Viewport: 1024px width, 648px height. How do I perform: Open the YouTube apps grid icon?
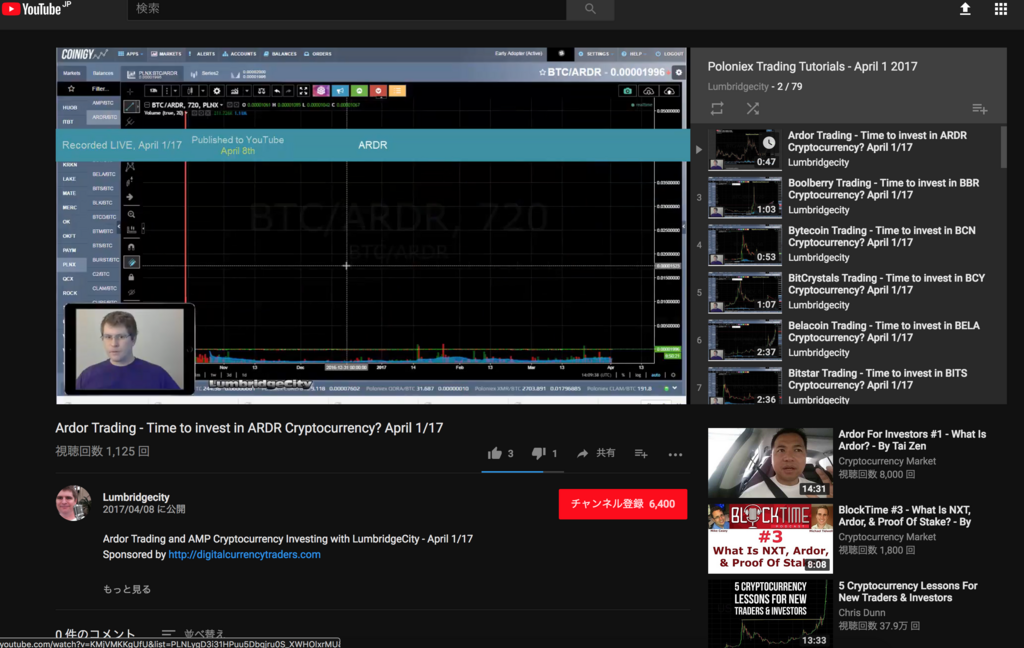pyautogui.click(x=1000, y=9)
